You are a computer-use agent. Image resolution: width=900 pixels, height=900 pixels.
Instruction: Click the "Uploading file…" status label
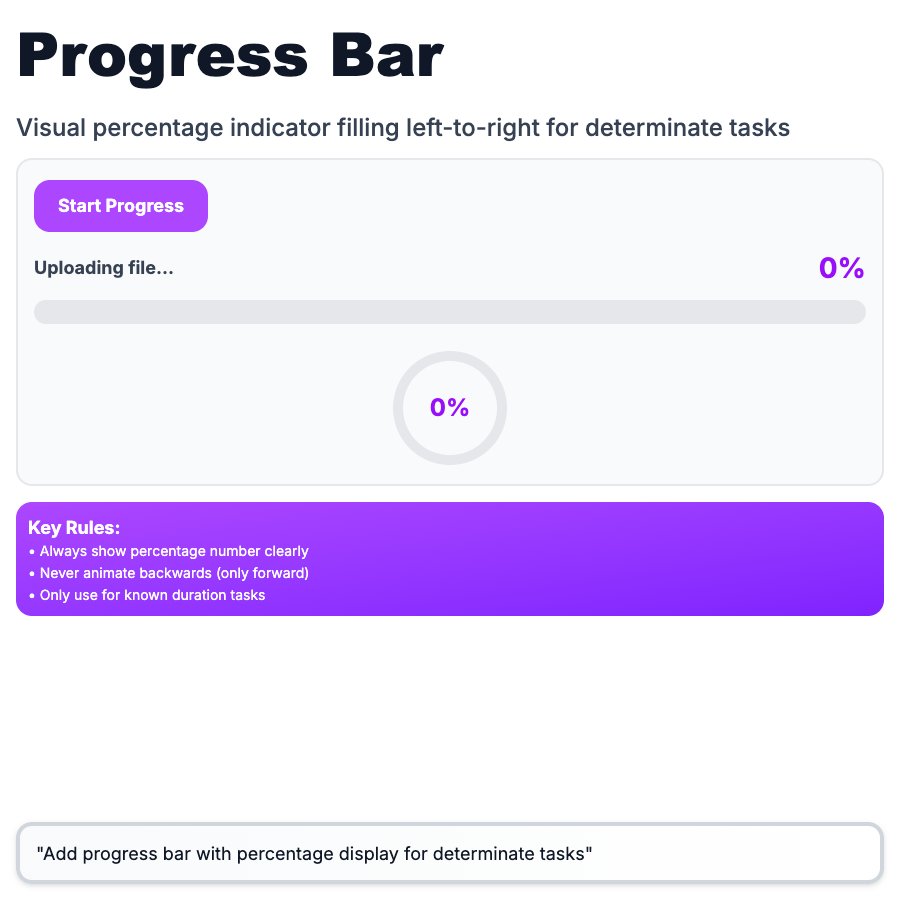[104, 268]
